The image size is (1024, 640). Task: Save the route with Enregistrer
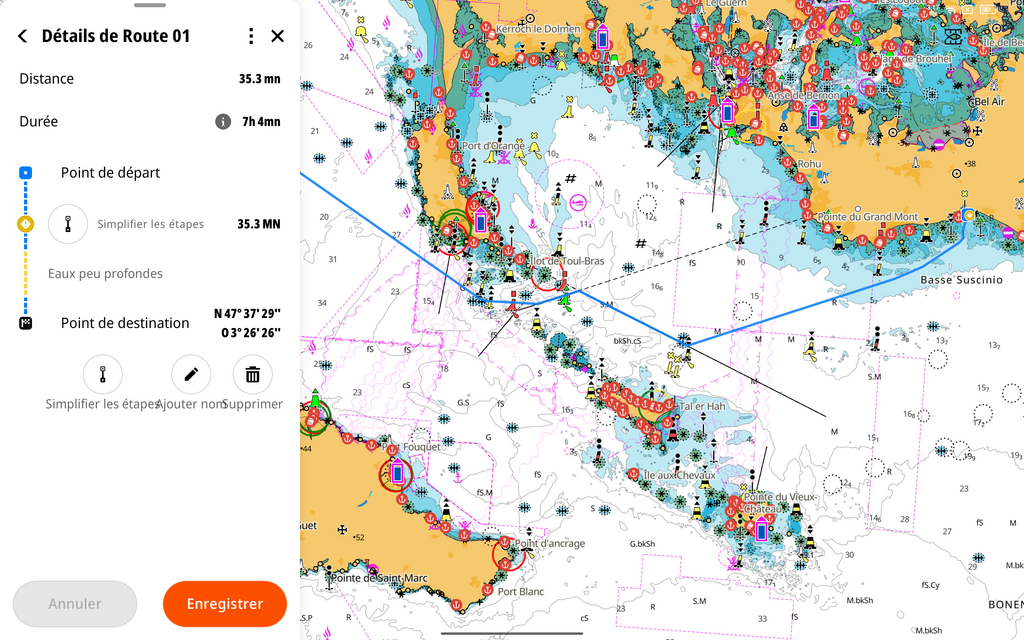click(x=225, y=604)
